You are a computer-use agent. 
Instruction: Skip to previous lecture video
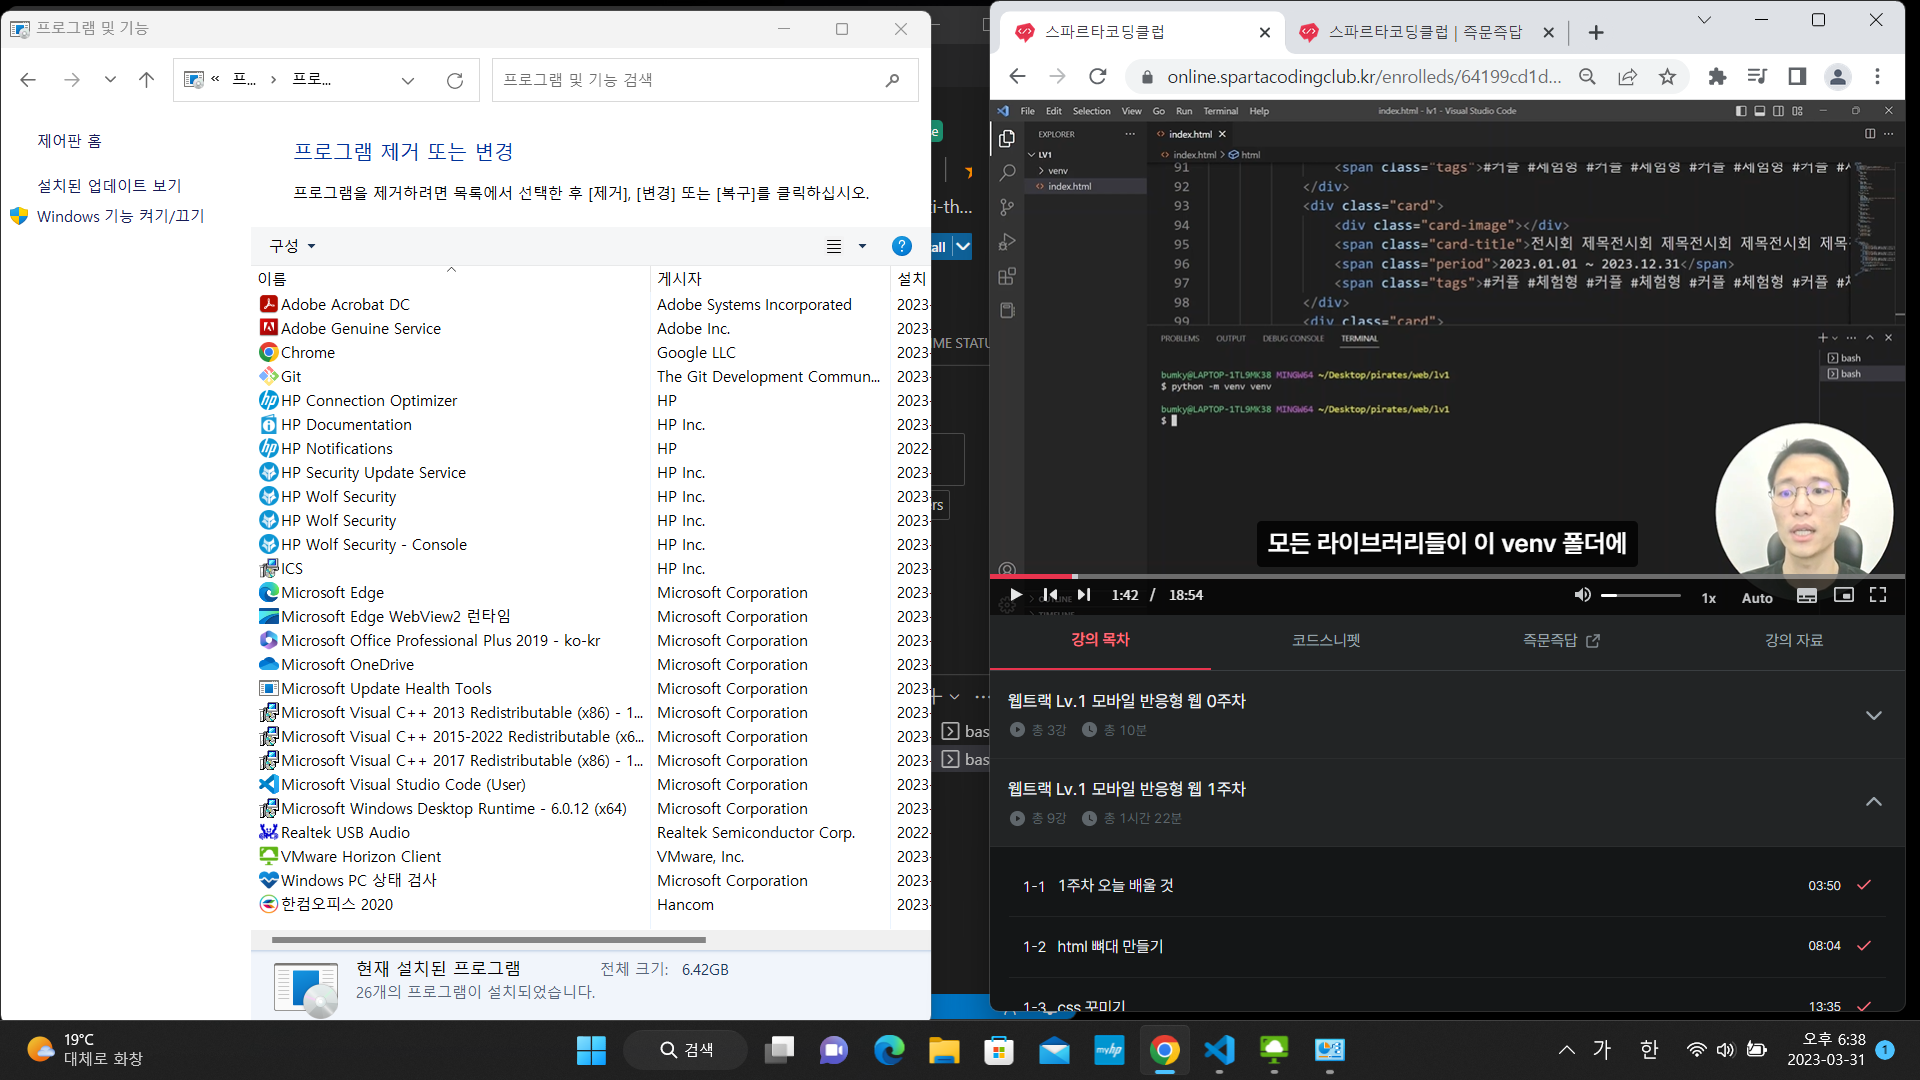click(1050, 595)
